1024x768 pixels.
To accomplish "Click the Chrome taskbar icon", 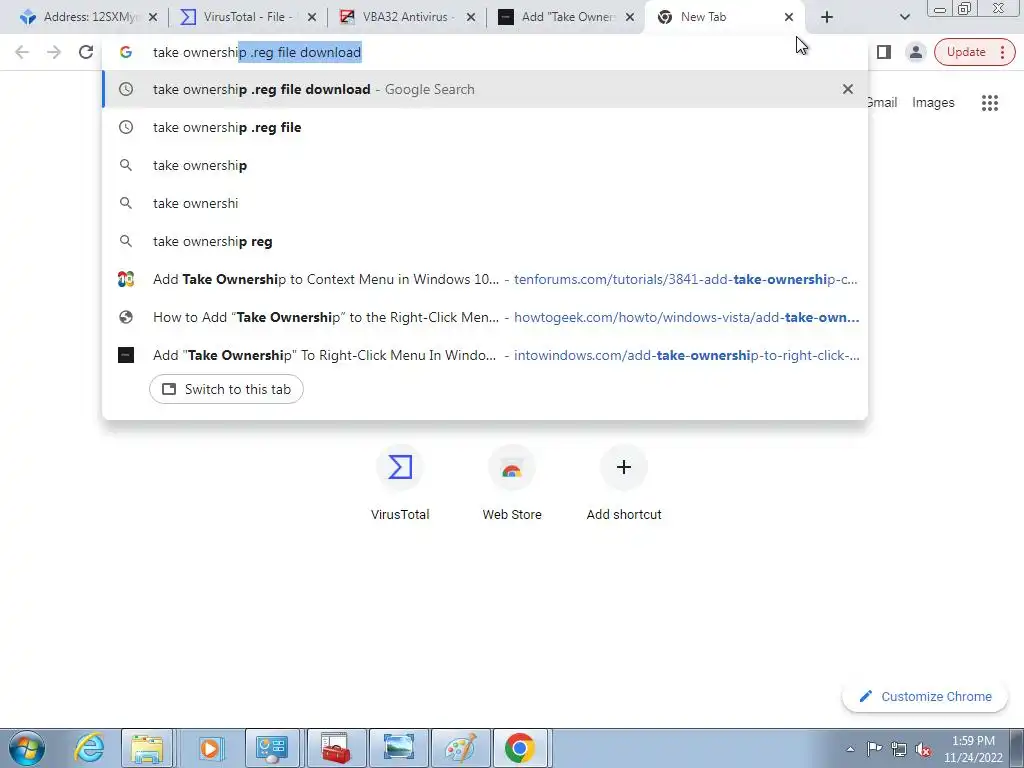I will coord(520,748).
